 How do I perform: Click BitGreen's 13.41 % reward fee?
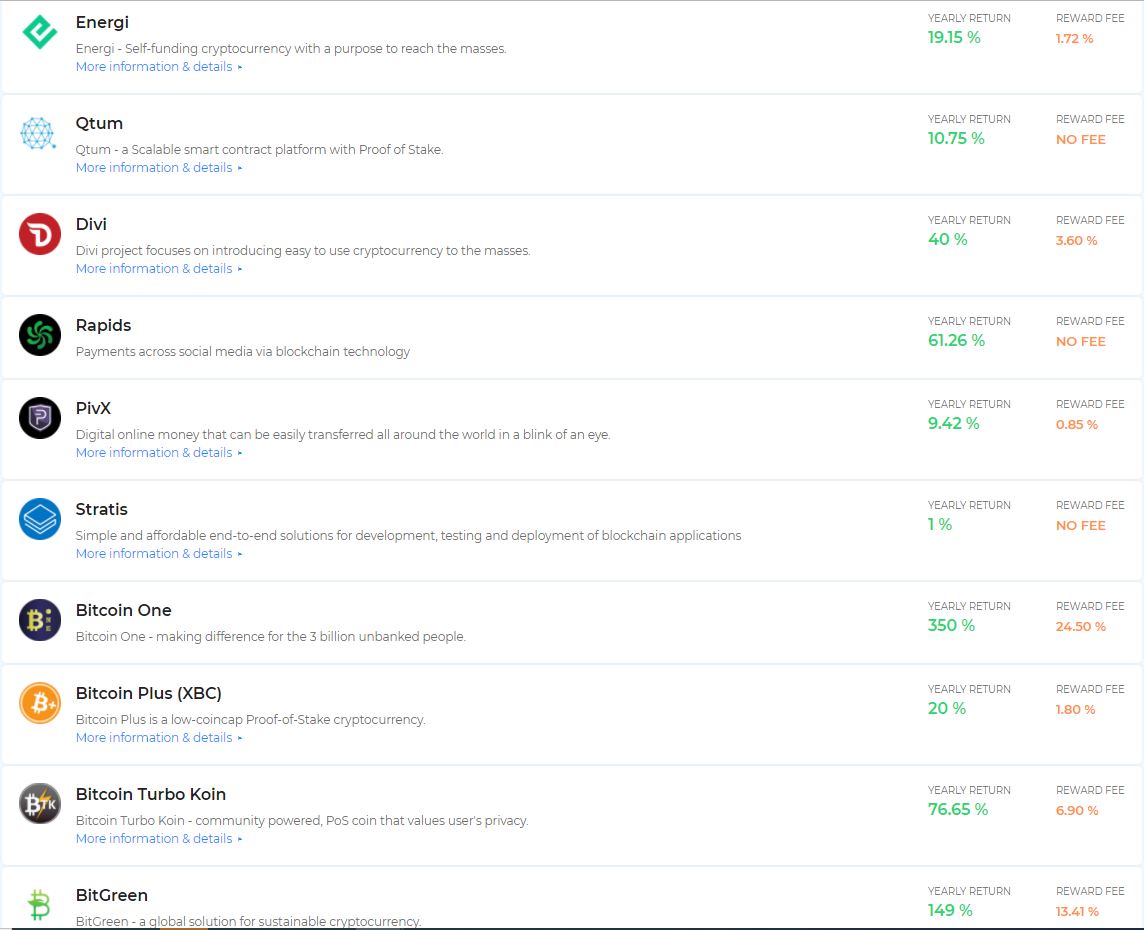coord(1077,912)
